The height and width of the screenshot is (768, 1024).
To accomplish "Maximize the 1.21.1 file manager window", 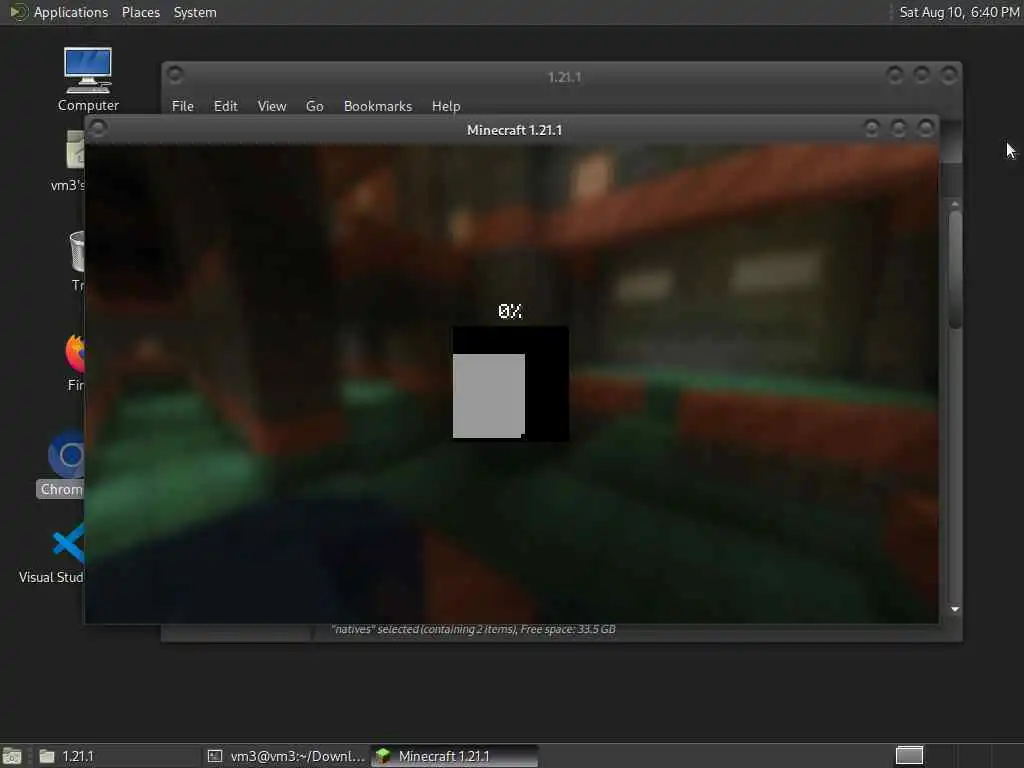I will coord(921,75).
